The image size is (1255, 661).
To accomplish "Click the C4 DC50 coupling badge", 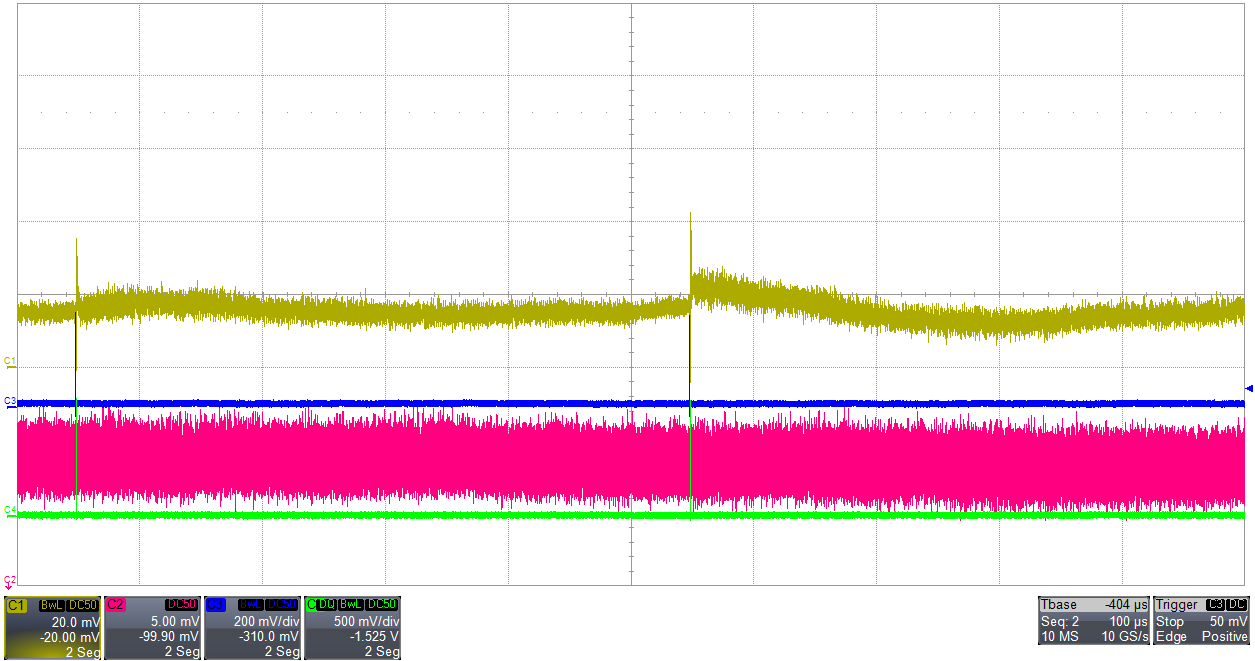I will tap(382, 605).
